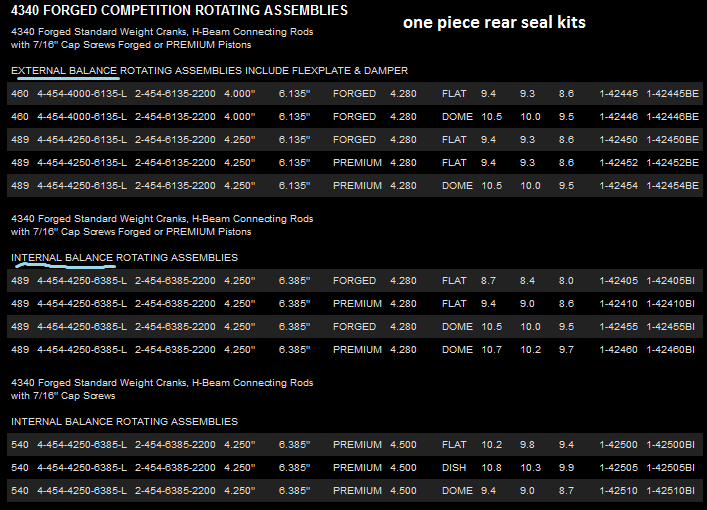Screen dimensions: 707x510
Task: Open part number 1-42445
Action: [618, 94]
